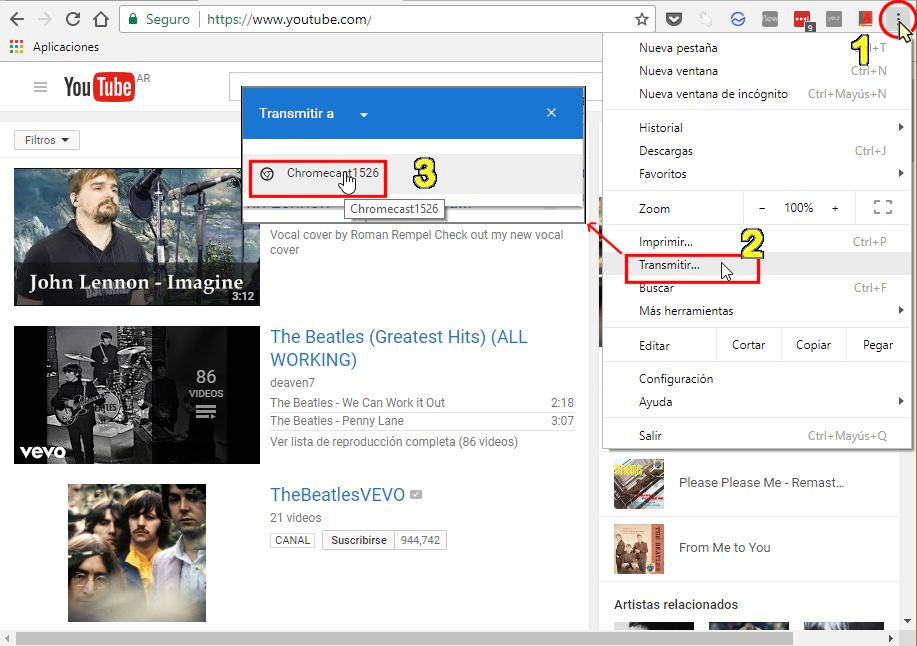The image size is (917, 646).
Task: Open the YouTube hamburger guide menu
Action: (40, 88)
